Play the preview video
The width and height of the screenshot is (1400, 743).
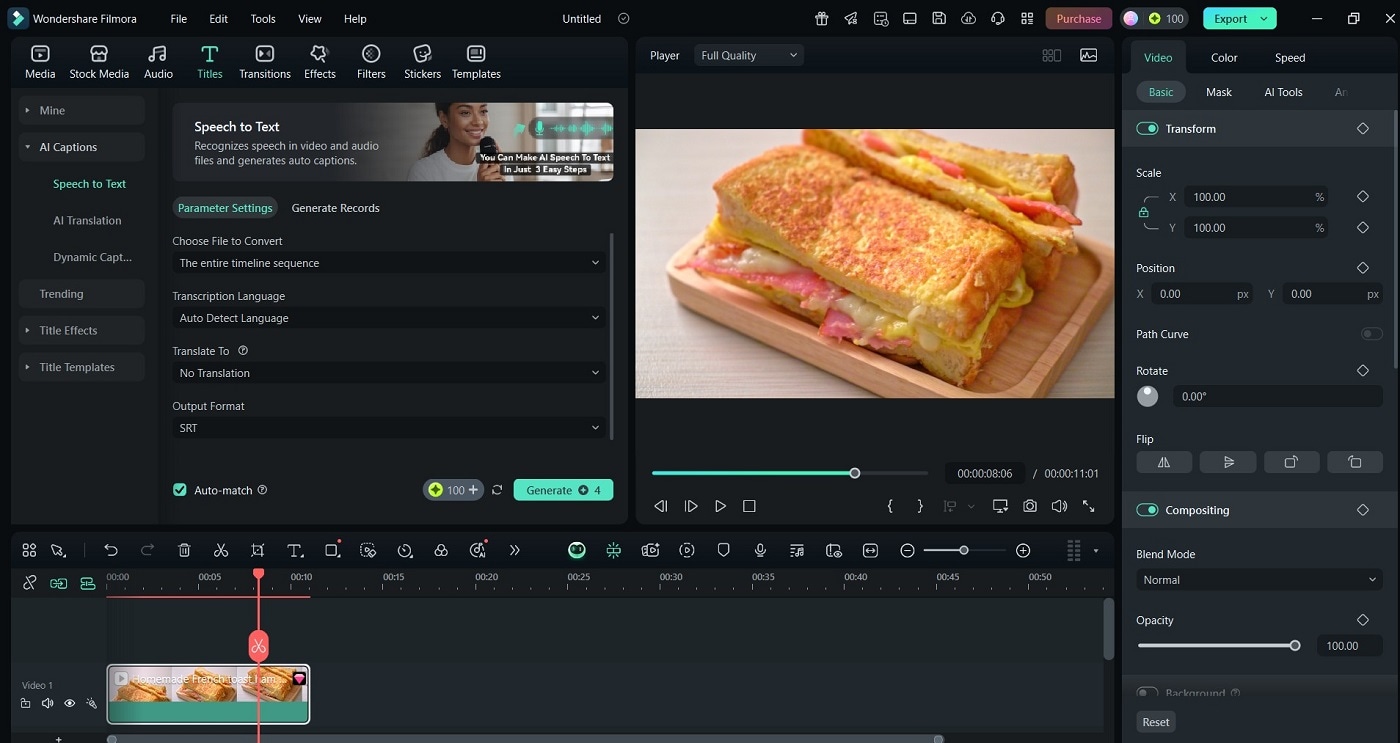[x=720, y=506]
